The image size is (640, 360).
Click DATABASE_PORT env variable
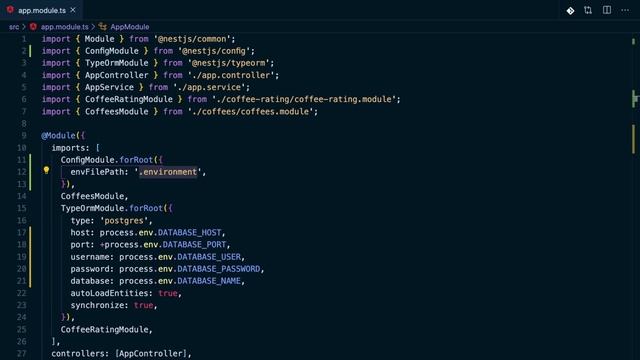(194, 244)
